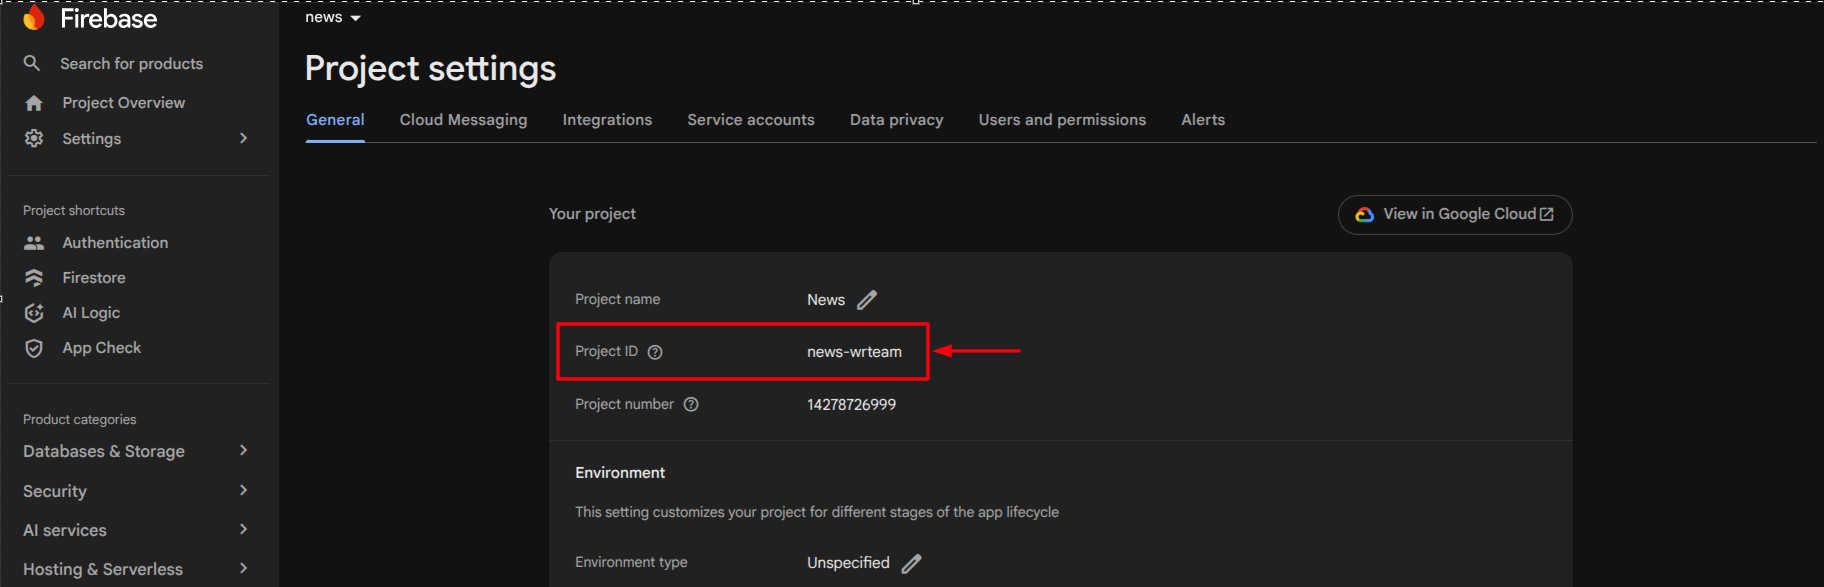This screenshot has height=587, width=1824.
Task: Click the search magnifier icon
Action: (32, 63)
